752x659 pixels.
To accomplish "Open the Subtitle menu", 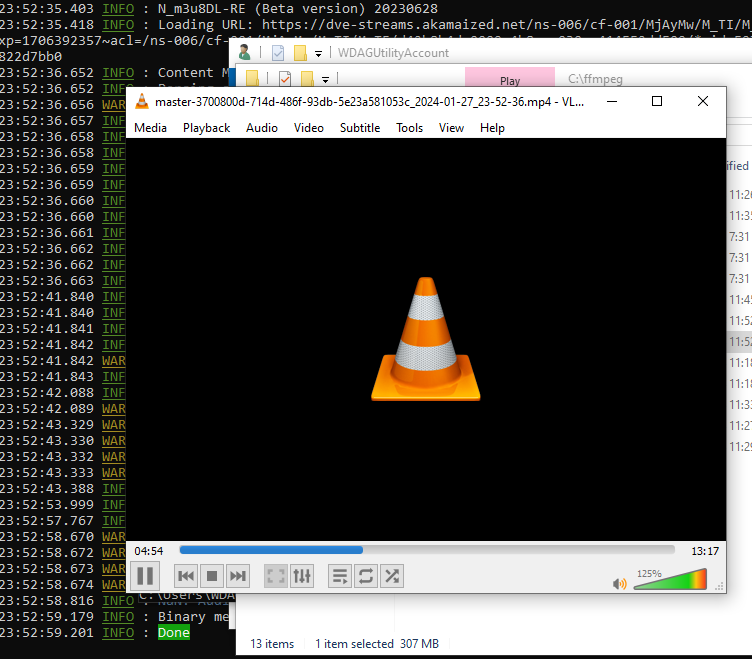I will (360, 128).
